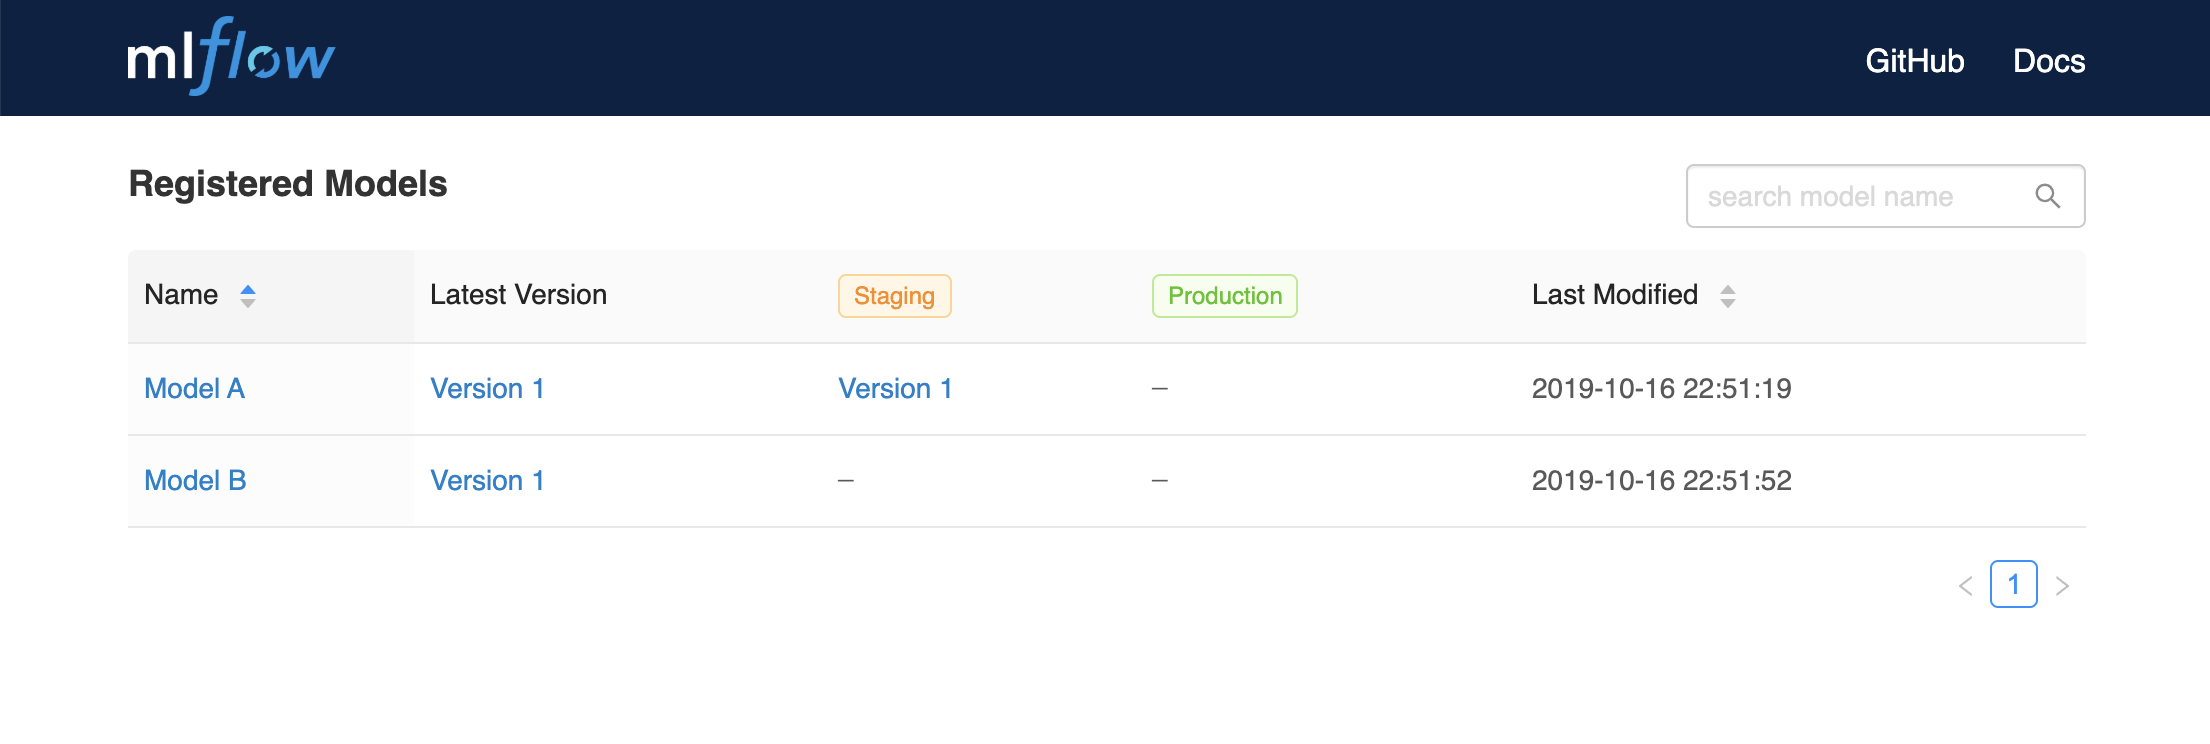The image size is (2210, 744).
Task: Toggle the sort arrows beside Name
Action: [248, 296]
